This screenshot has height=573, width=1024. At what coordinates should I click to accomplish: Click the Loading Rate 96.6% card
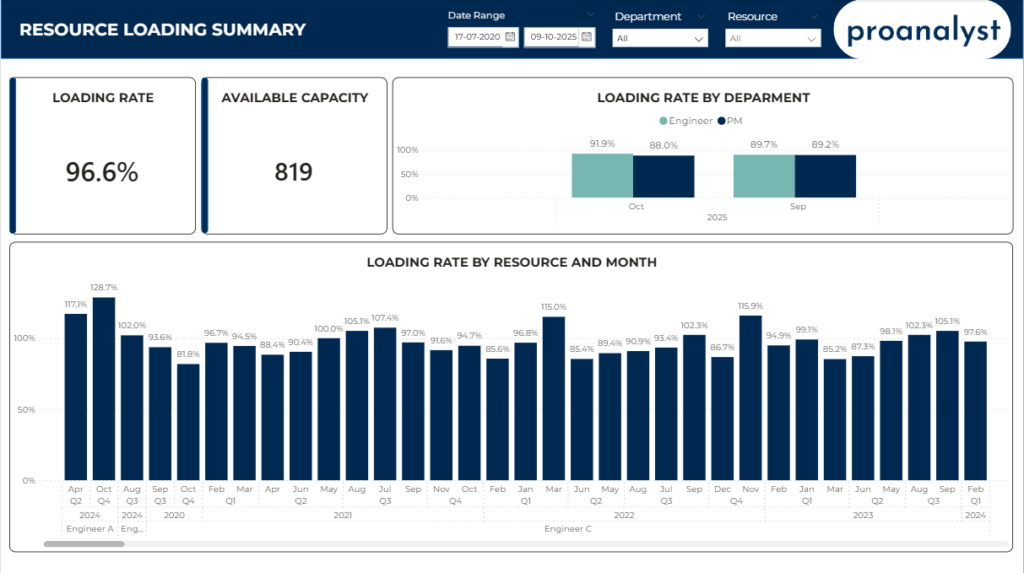click(103, 156)
